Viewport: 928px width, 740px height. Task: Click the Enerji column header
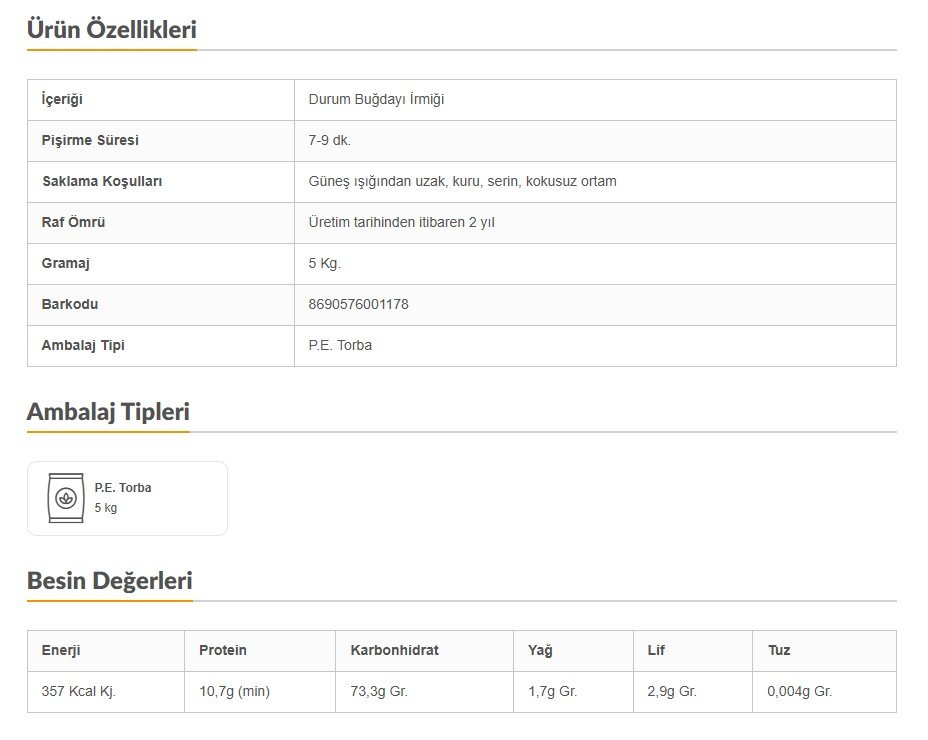(61, 650)
